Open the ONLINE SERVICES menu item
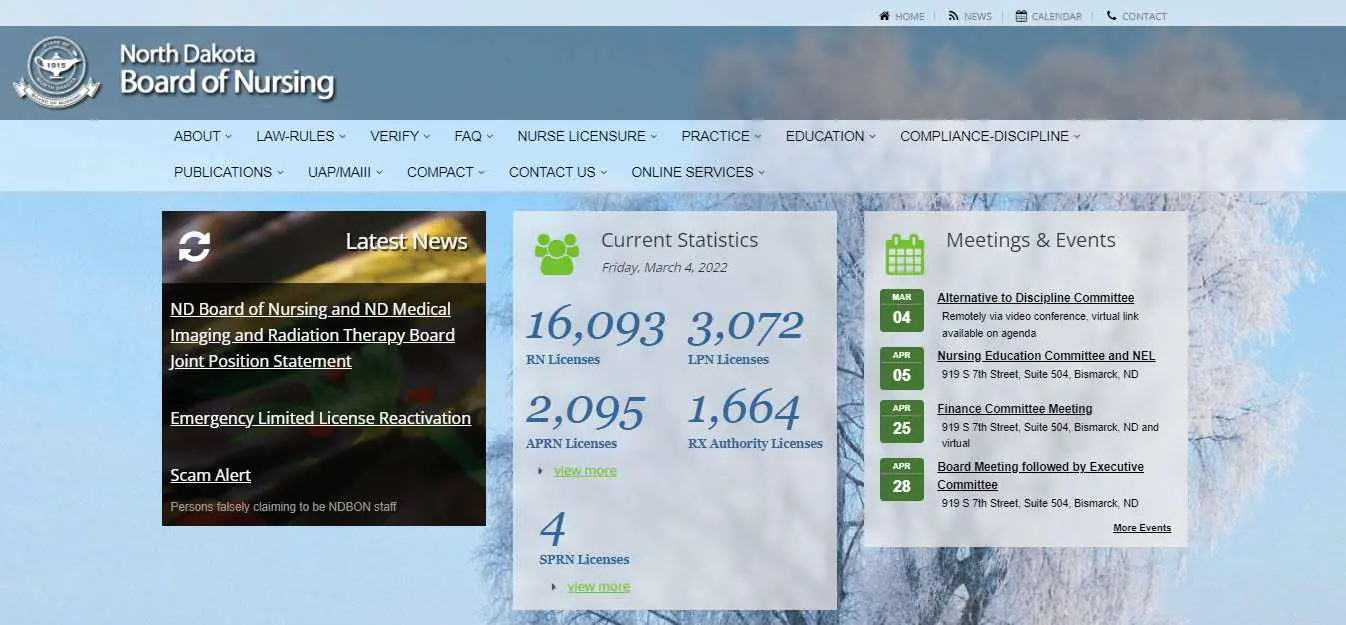The width and height of the screenshot is (1346, 625). pos(698,172)
